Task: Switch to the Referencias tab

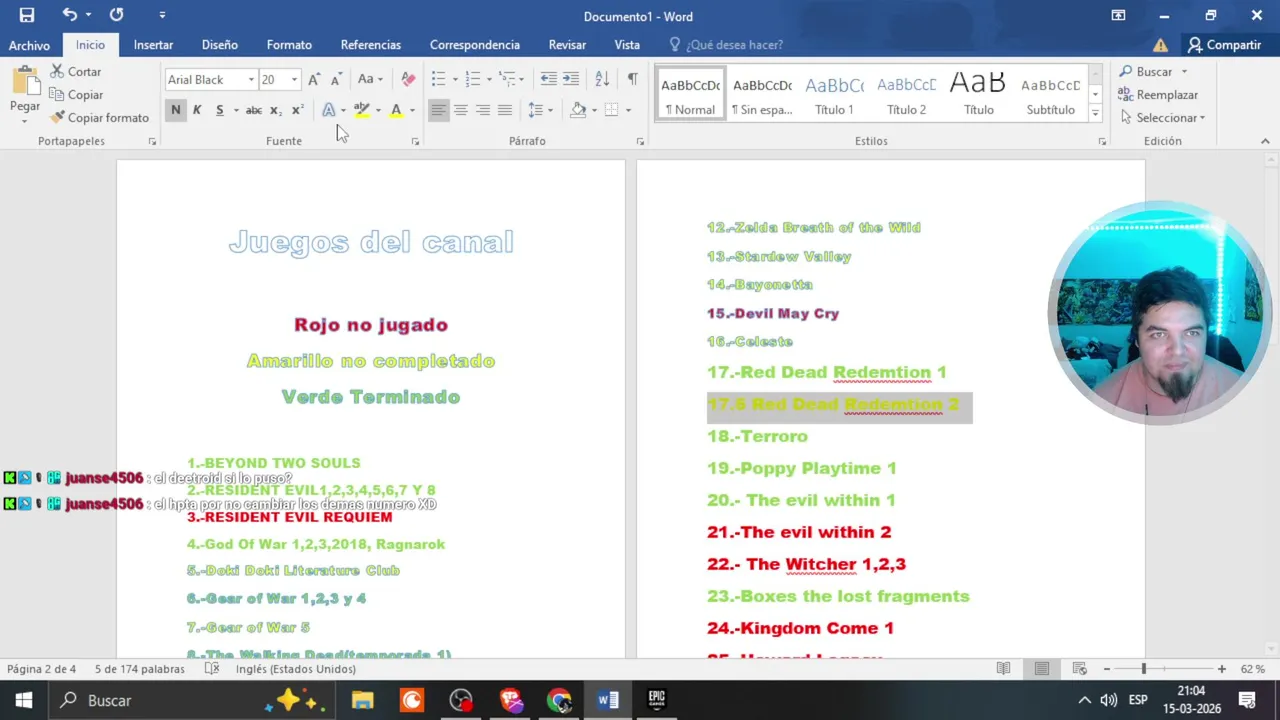Action: pos(370,45)
